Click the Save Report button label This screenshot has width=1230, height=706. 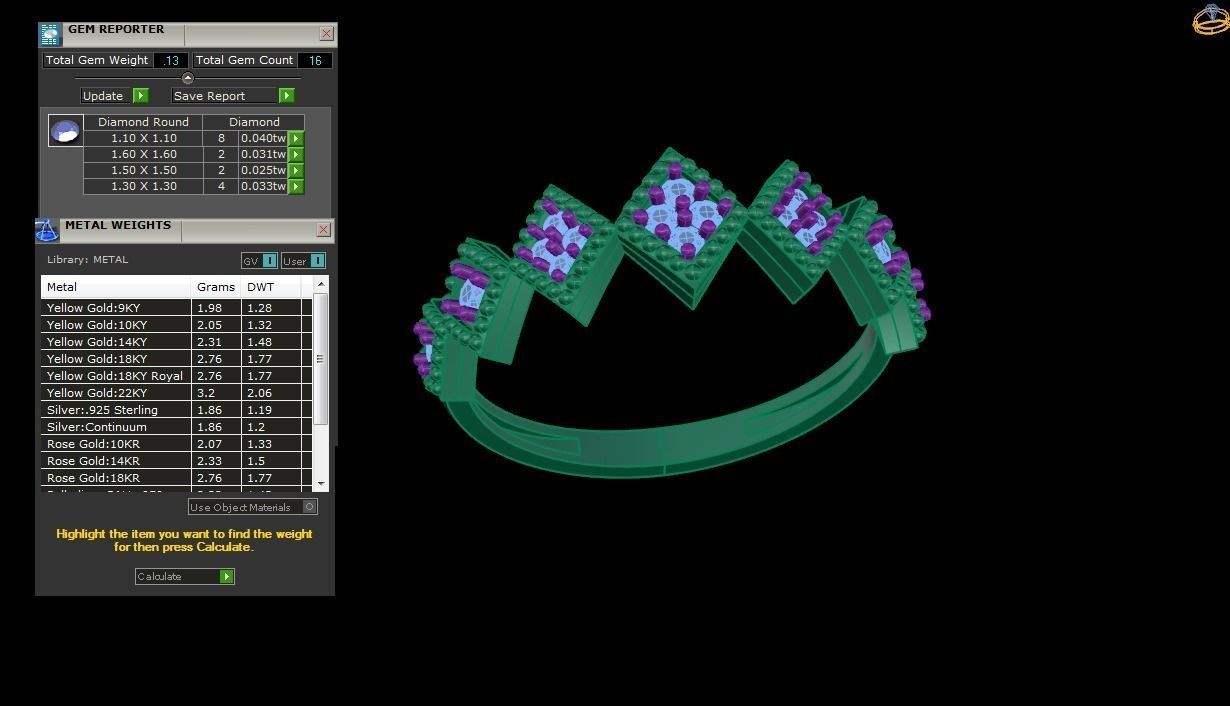click(x=209, y=96)
